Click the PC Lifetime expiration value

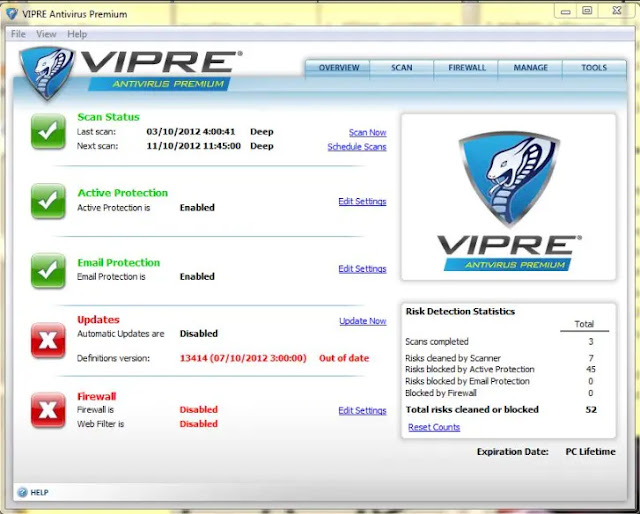(590, 452)
